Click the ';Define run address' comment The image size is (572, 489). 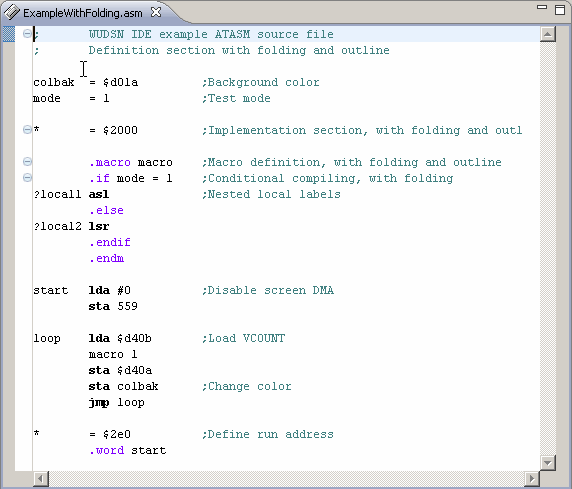268,434
